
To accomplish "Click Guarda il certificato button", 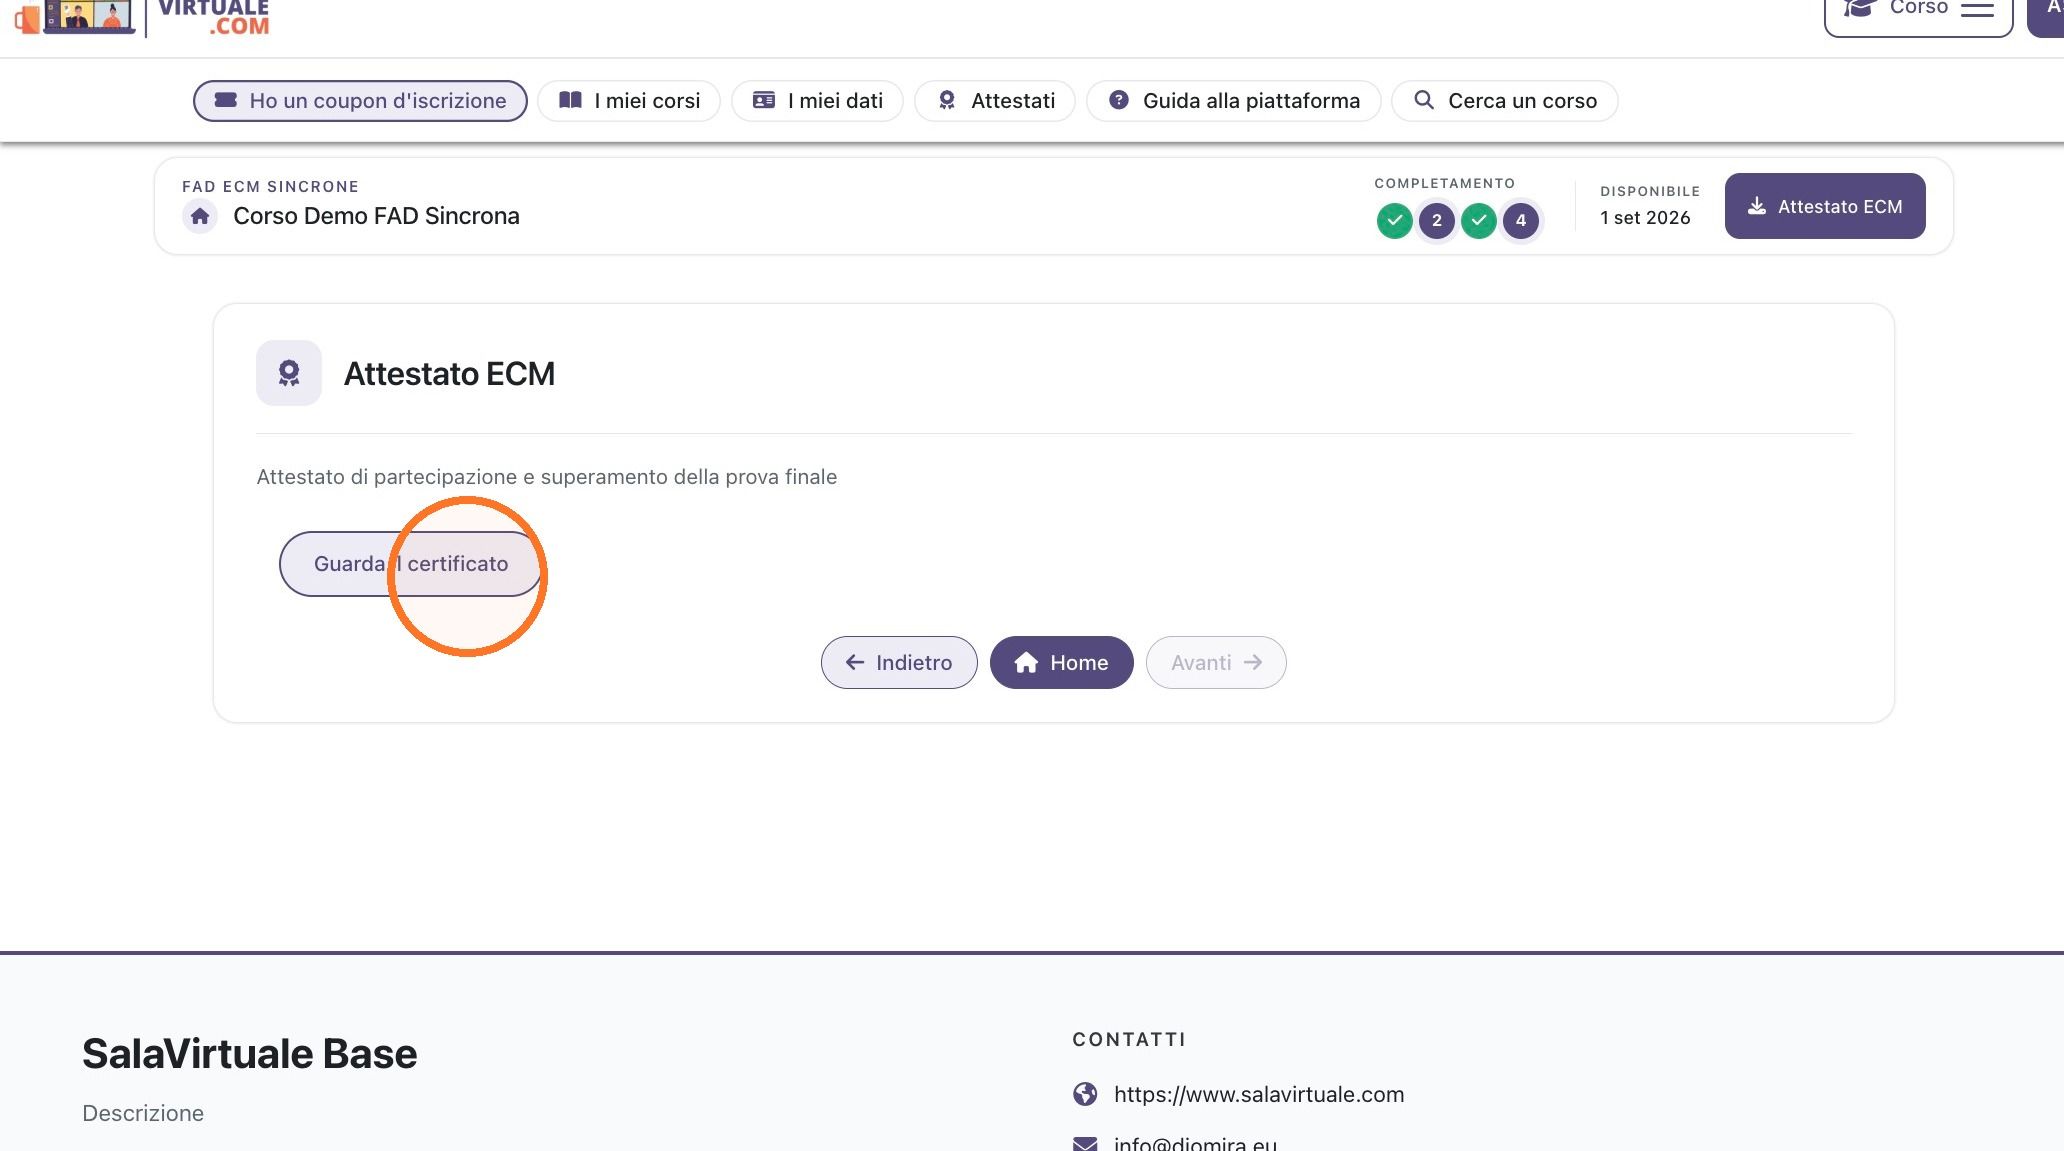I will [x=410, y=564].
